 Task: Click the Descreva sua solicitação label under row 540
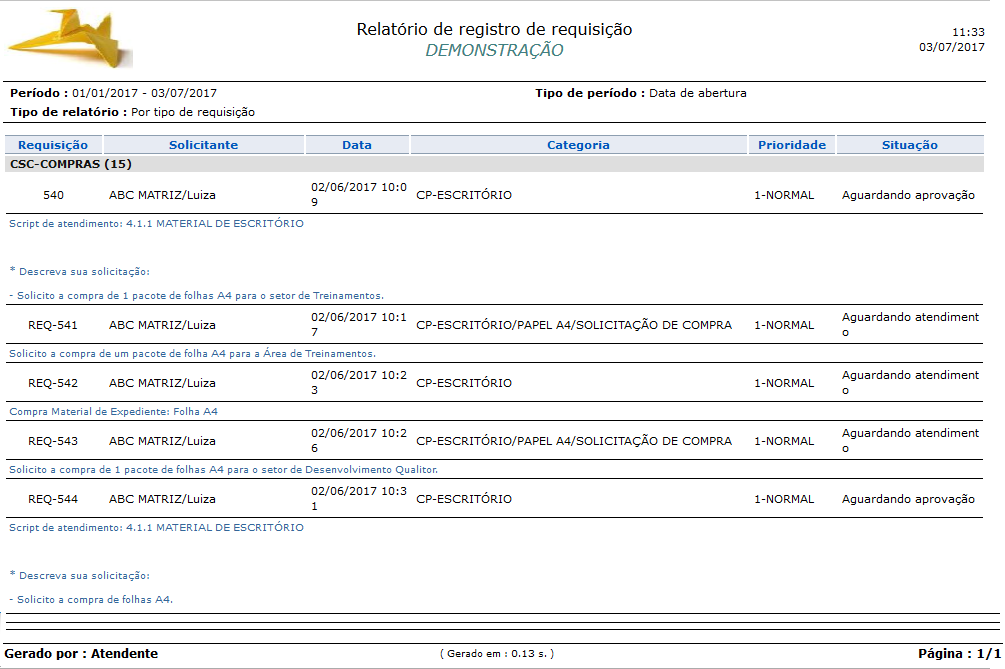pyautogui.click(x=79, y=272)
